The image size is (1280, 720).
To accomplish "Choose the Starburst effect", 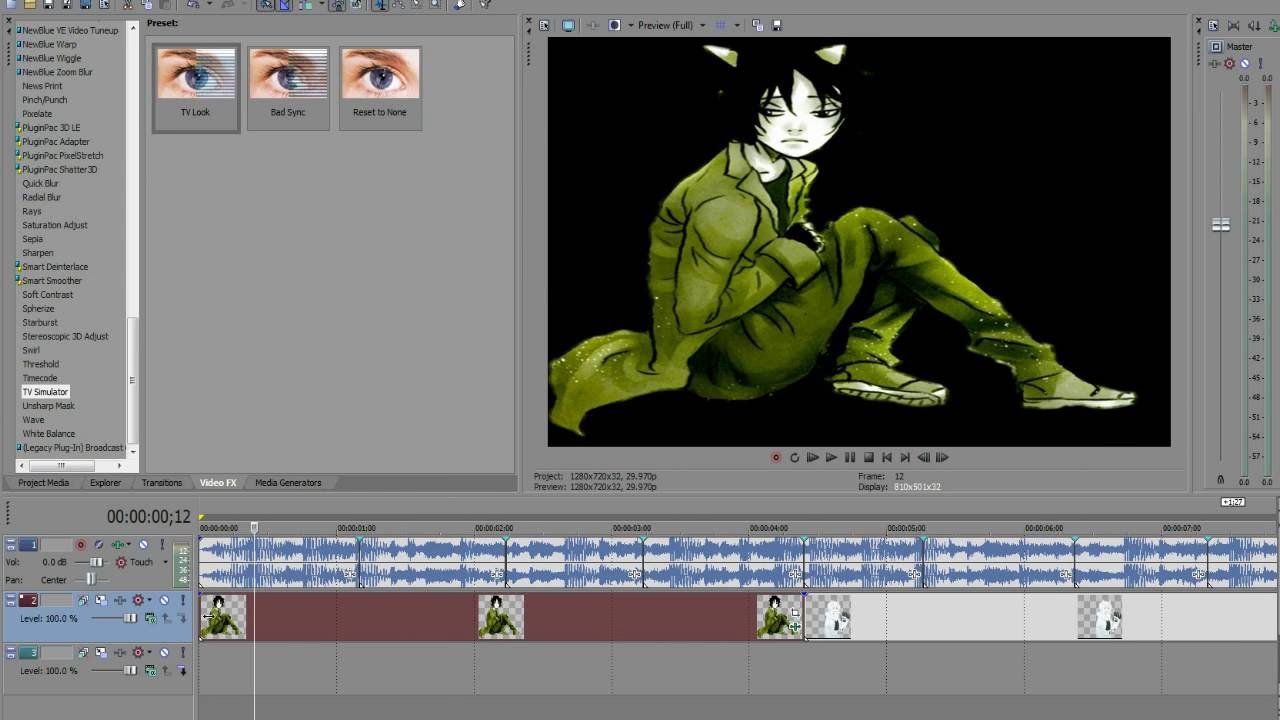I will click(40, 323).
